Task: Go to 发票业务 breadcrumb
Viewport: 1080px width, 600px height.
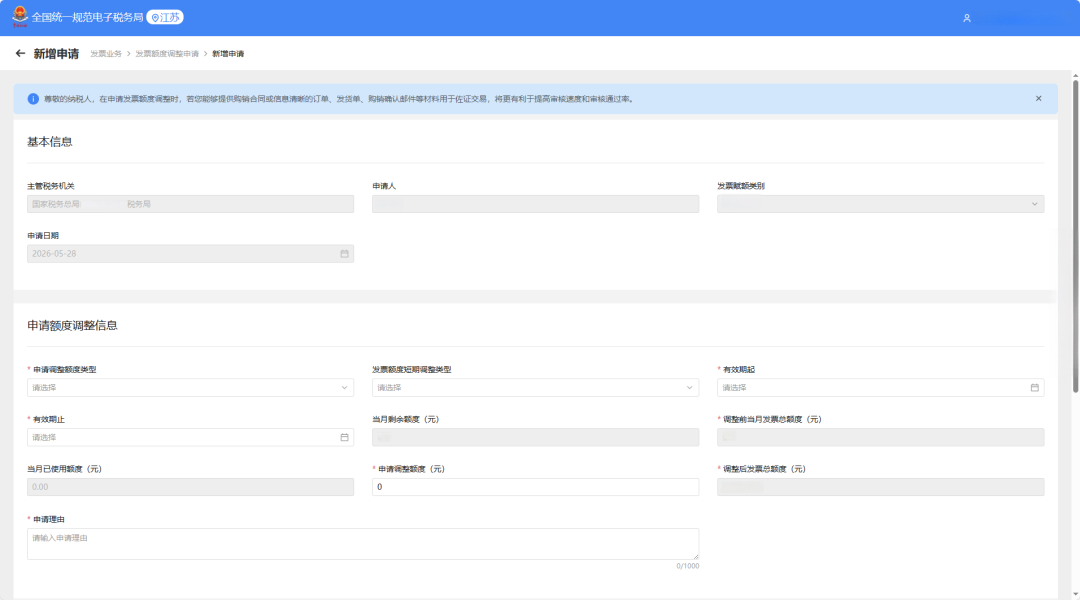Action: click(x=105, y=54)
